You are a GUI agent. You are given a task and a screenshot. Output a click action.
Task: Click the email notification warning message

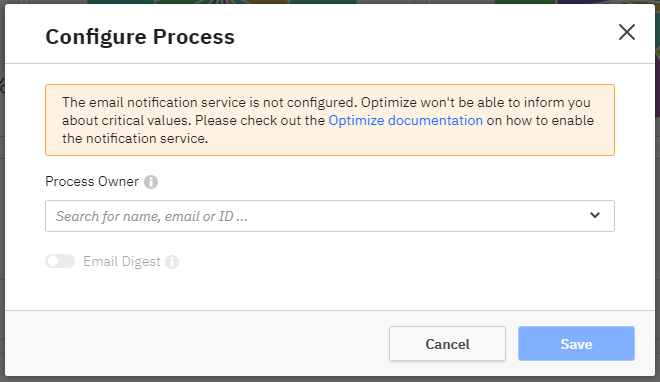[x=330, y=120]
